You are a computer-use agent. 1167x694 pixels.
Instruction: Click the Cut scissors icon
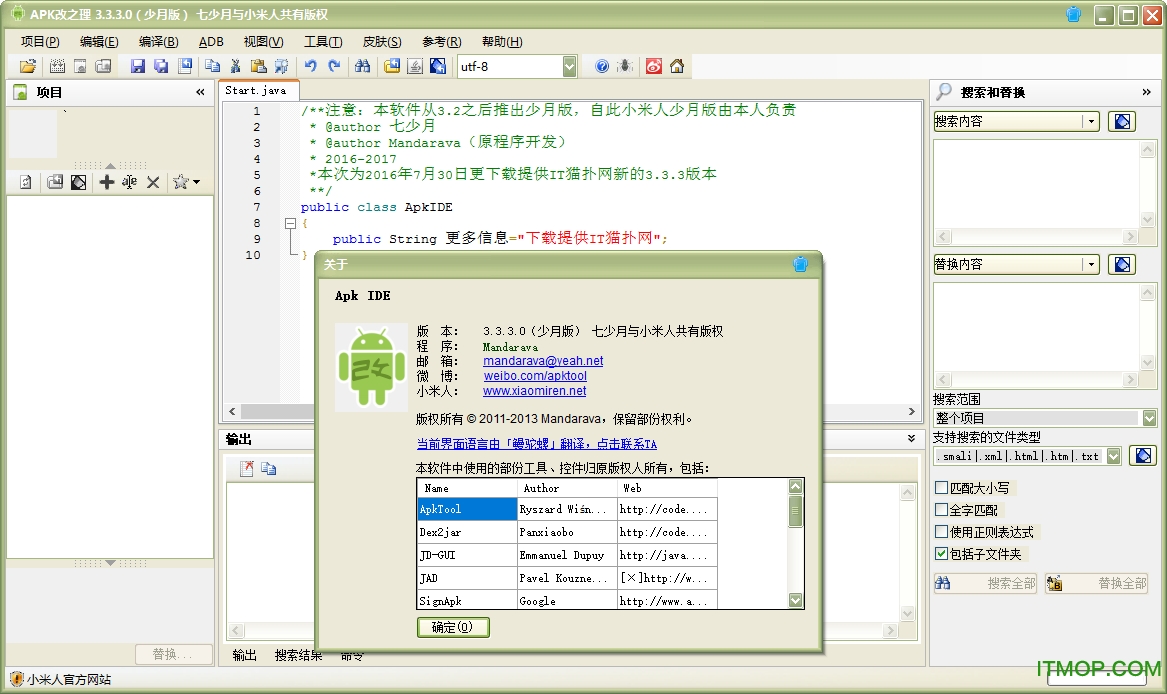[x=235, y=66]
